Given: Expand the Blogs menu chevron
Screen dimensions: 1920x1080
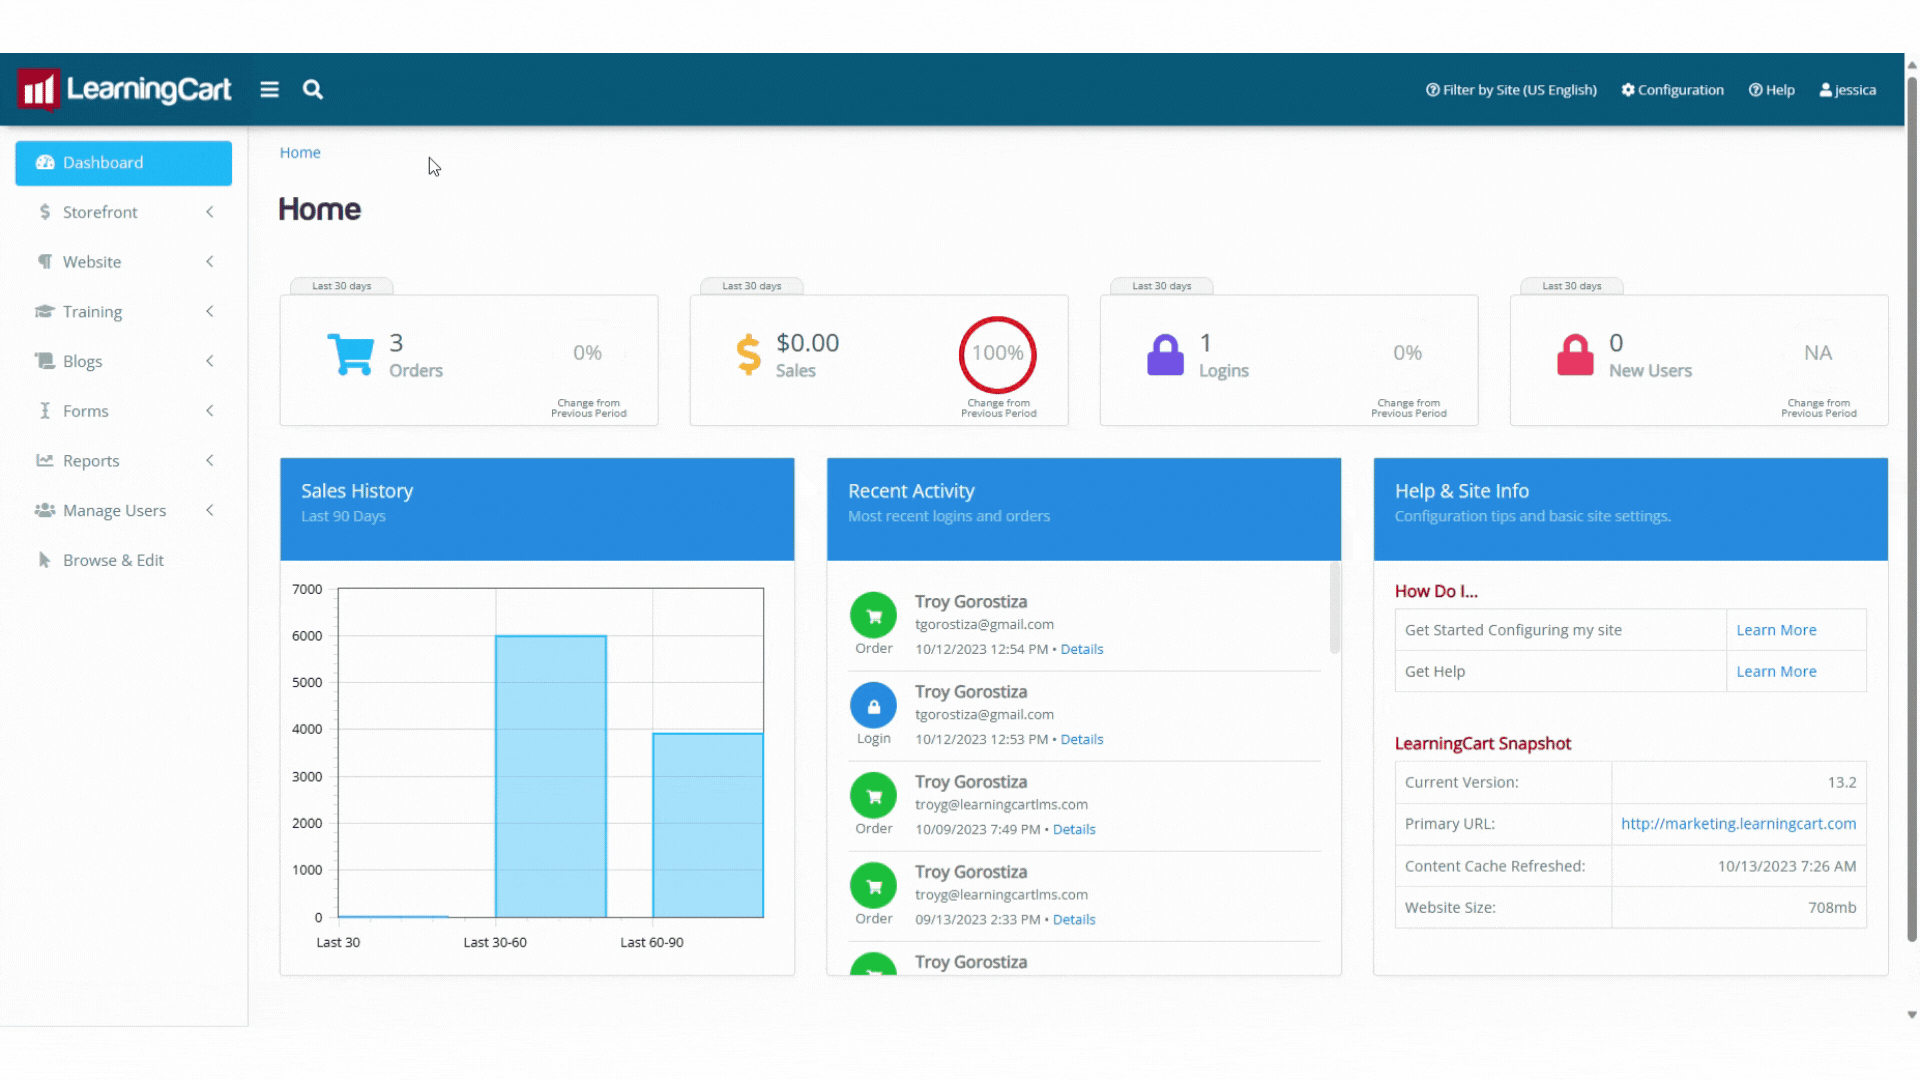Looking at the screenshot, I should 210,360.
